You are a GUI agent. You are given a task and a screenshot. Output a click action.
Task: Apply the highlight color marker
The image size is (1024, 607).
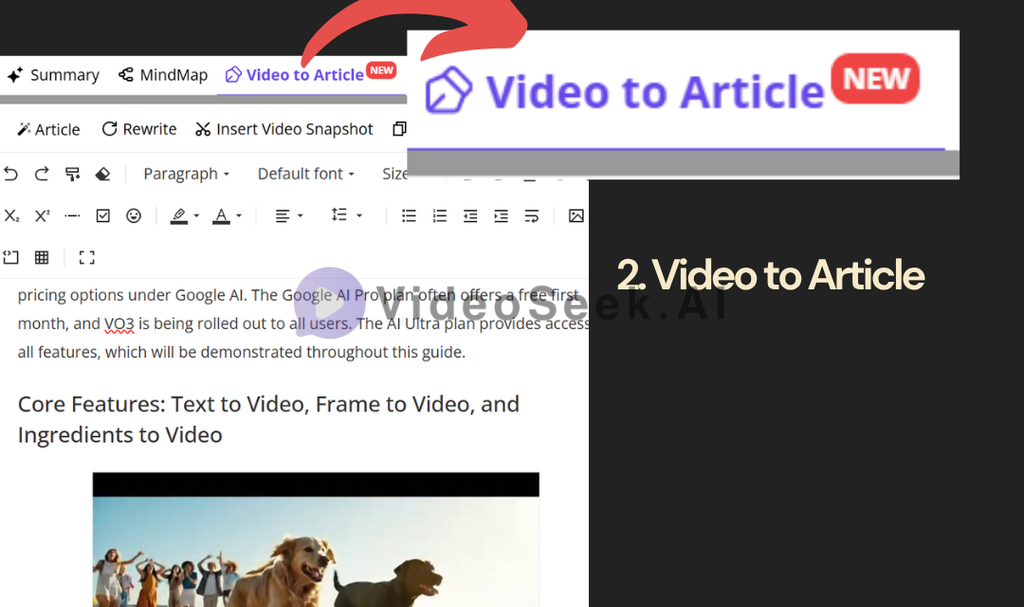(179, 216)
